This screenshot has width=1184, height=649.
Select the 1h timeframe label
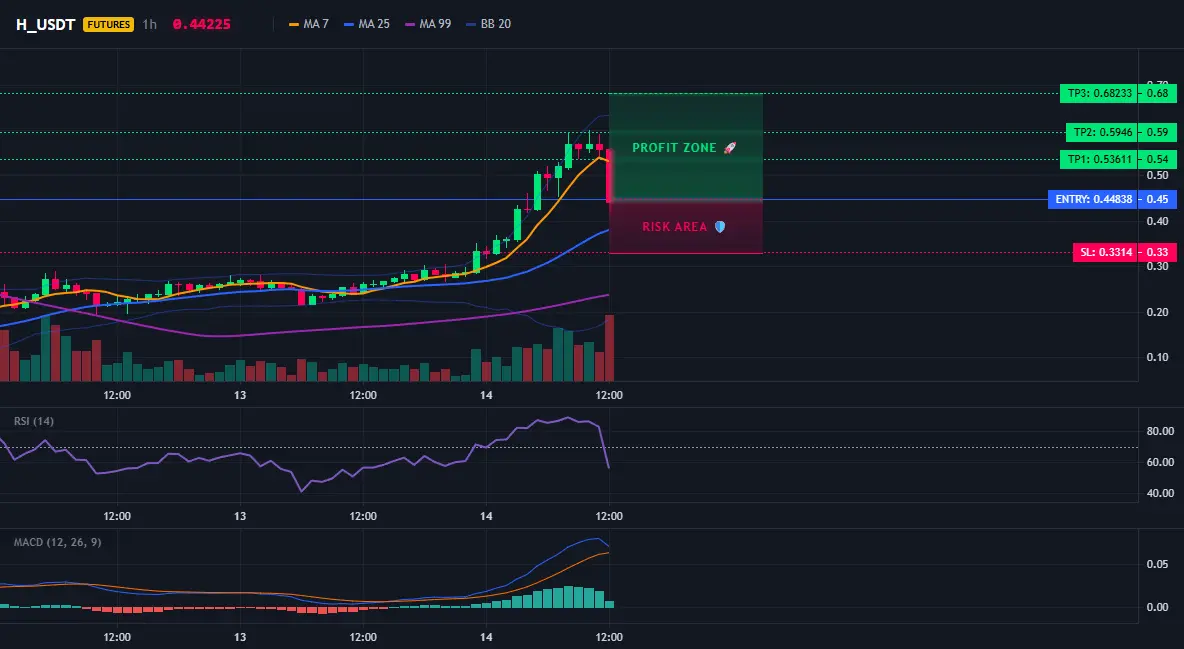click(150, 24)
